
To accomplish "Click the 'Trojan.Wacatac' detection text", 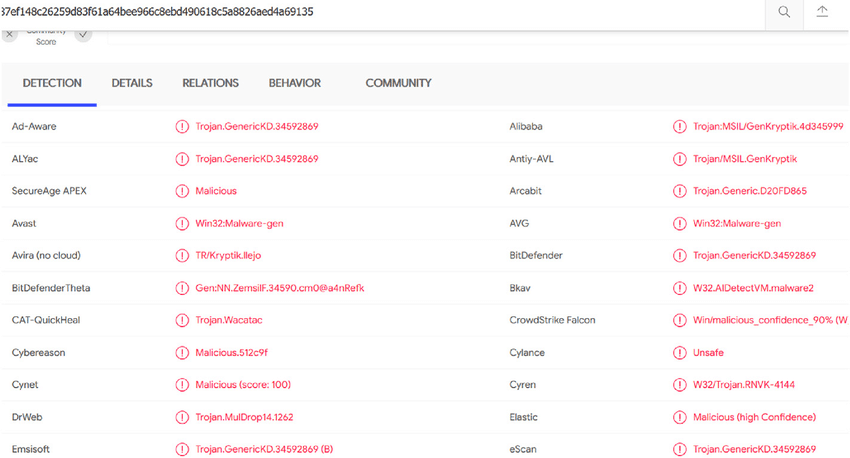I will [229, 320].
